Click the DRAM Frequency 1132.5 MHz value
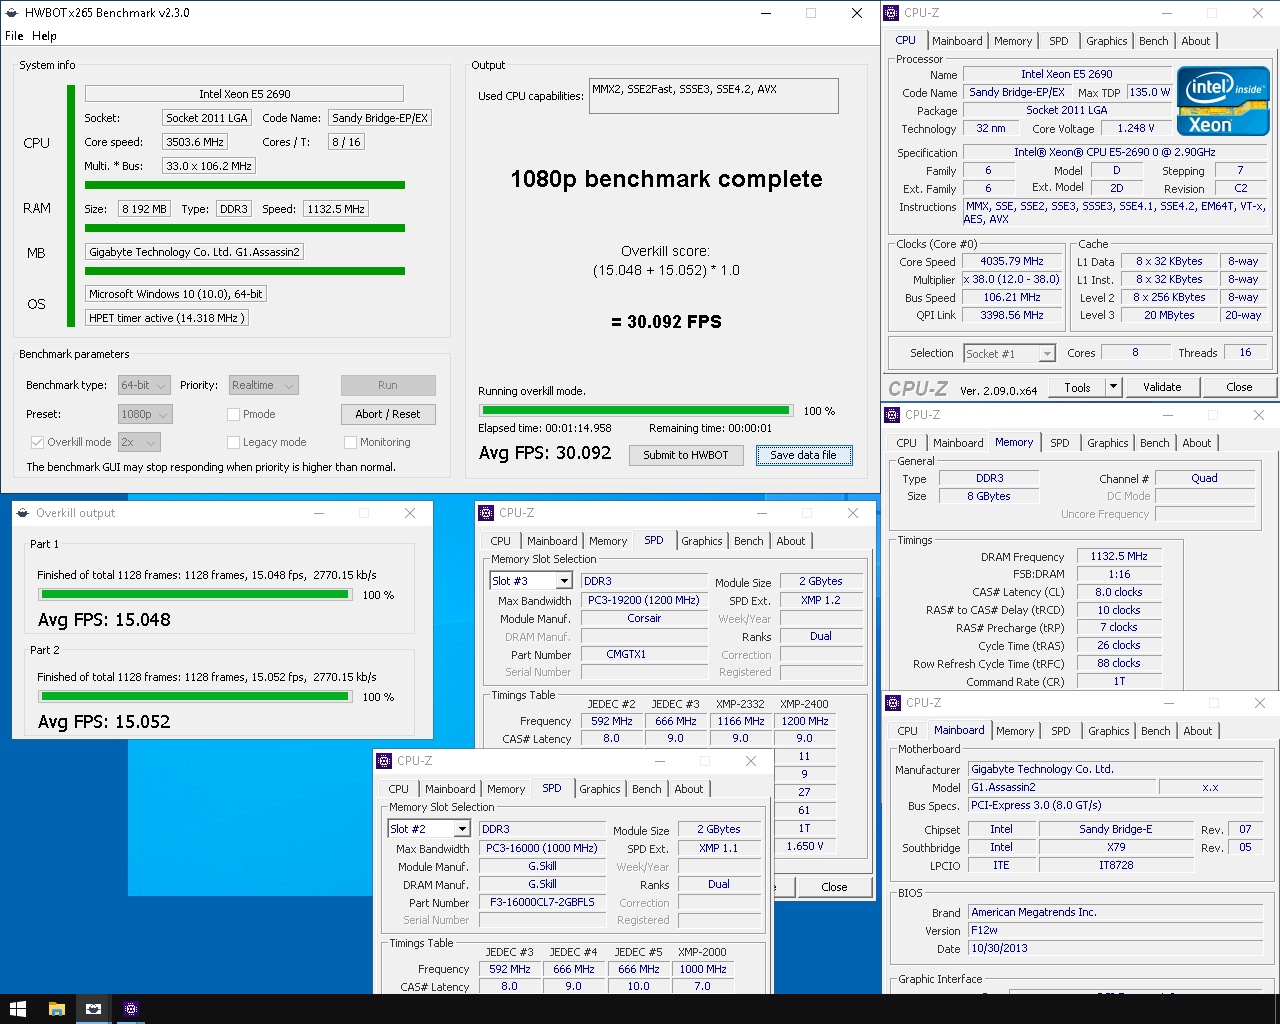This screenshot has height=1024, width=1280. [x=1119, y=556]
